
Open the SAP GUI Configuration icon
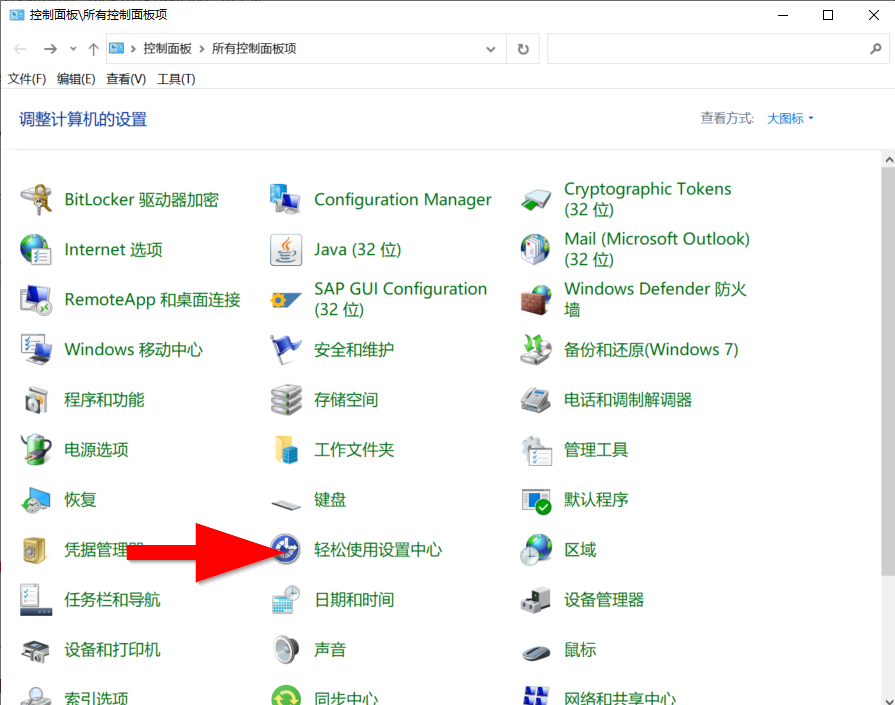click(285, 300)
